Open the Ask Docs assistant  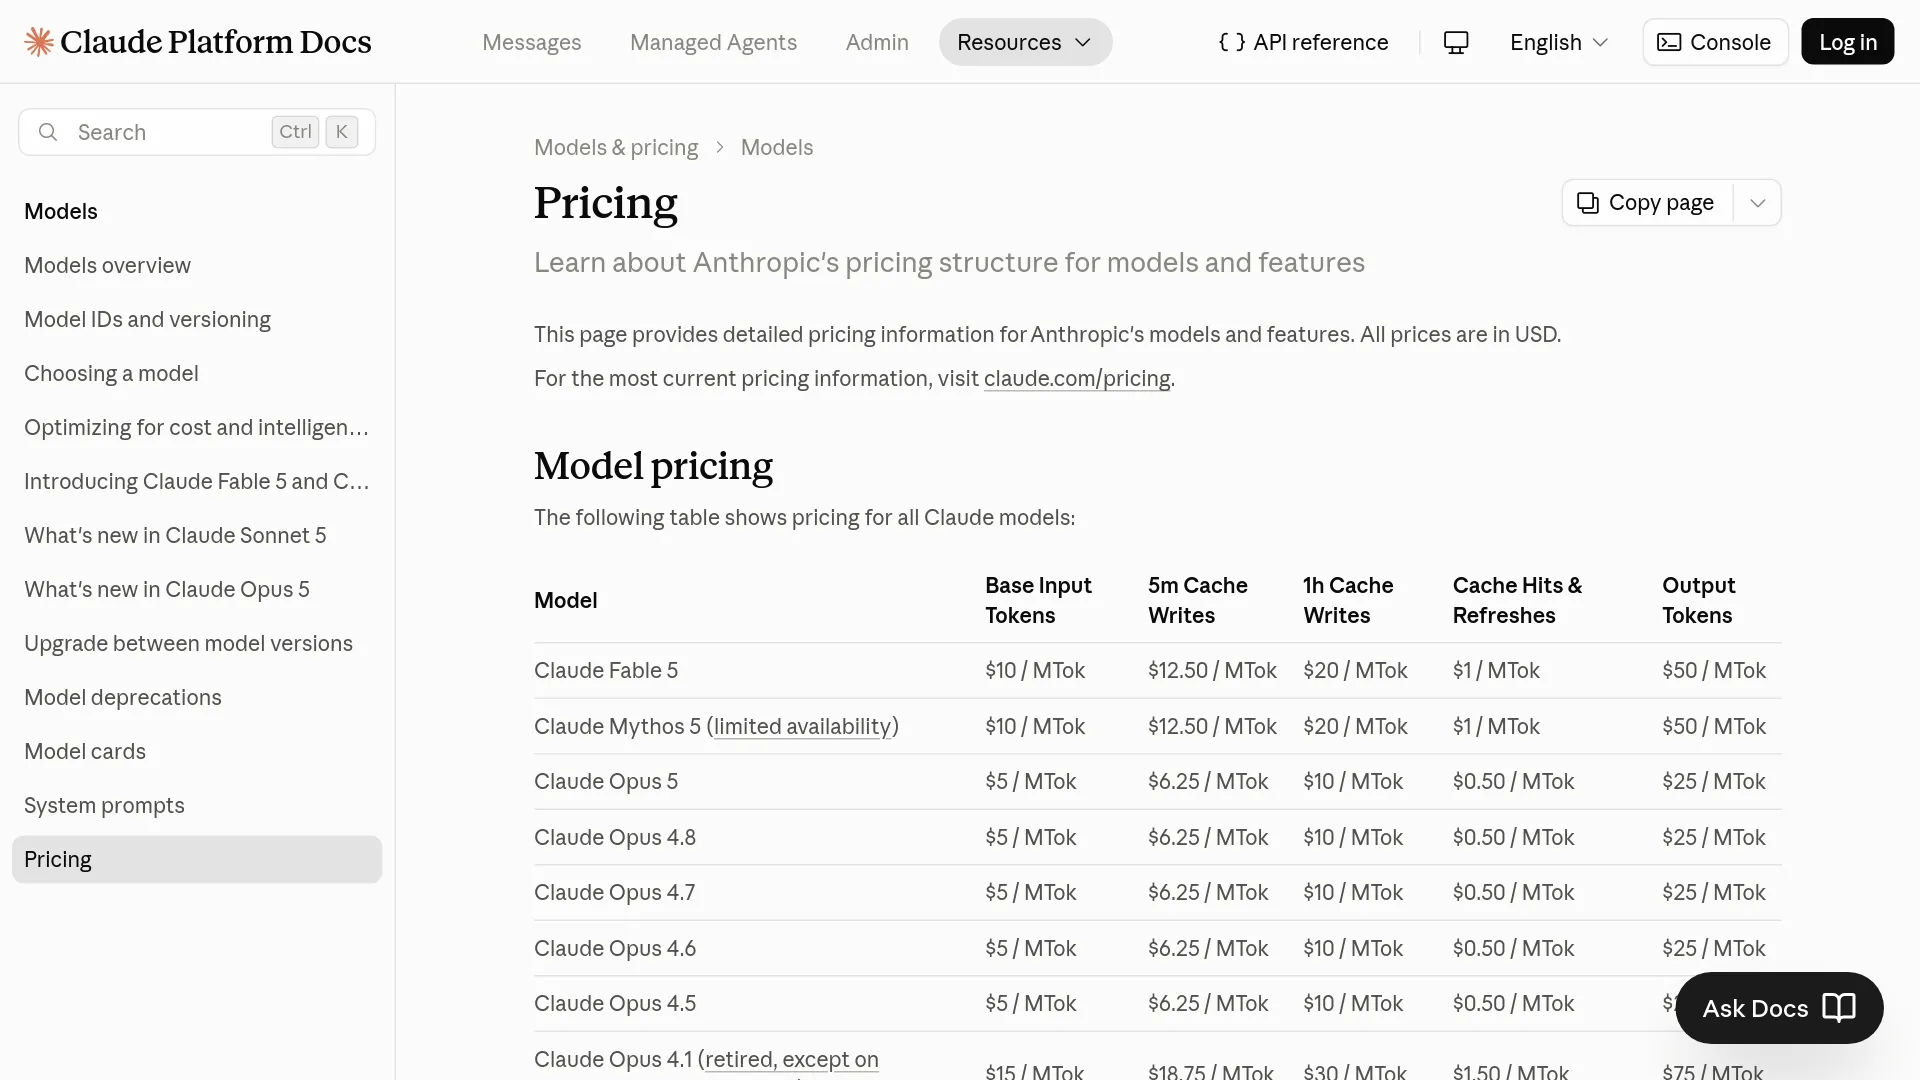click(1780, 1008)
